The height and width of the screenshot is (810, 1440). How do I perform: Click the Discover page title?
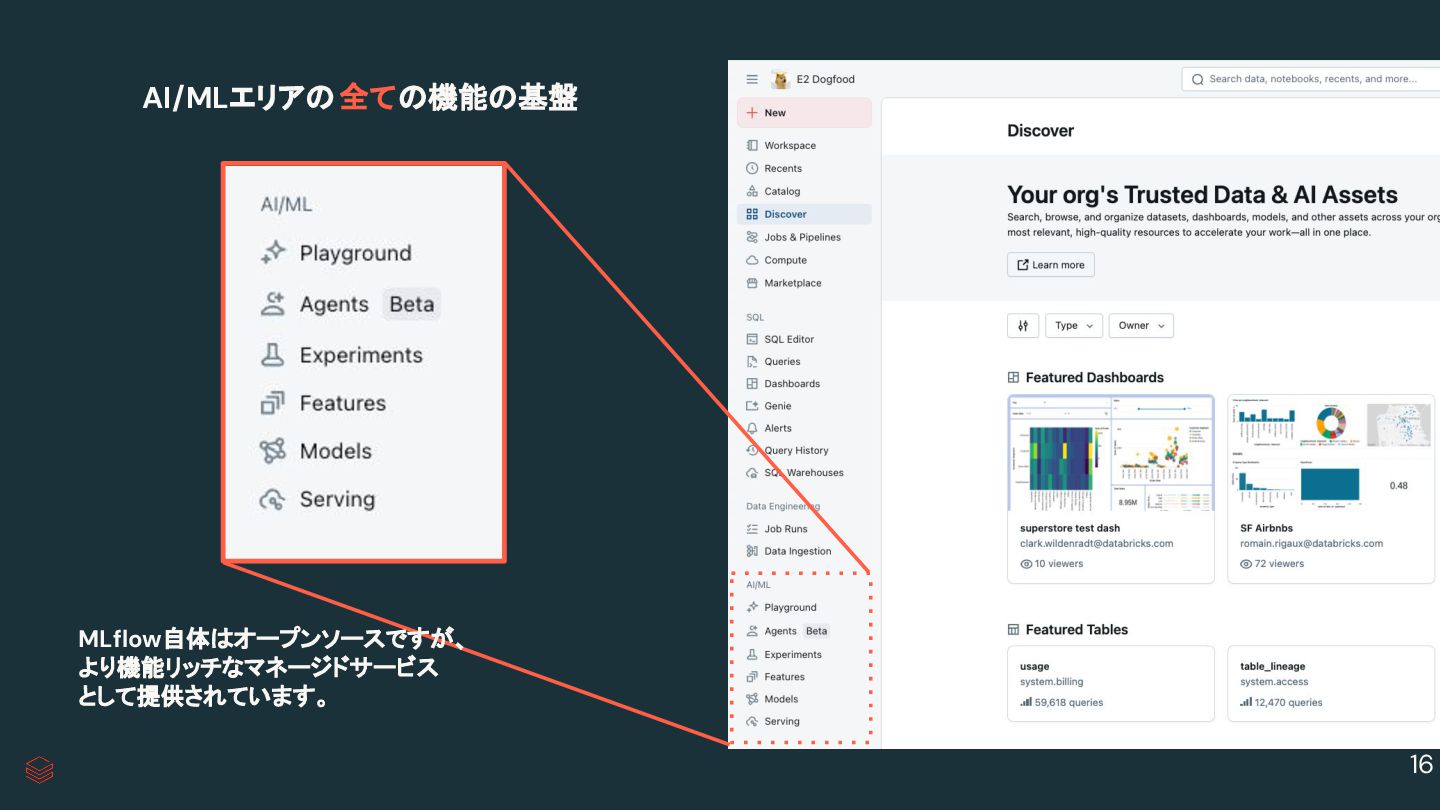tap(1040, 130)
